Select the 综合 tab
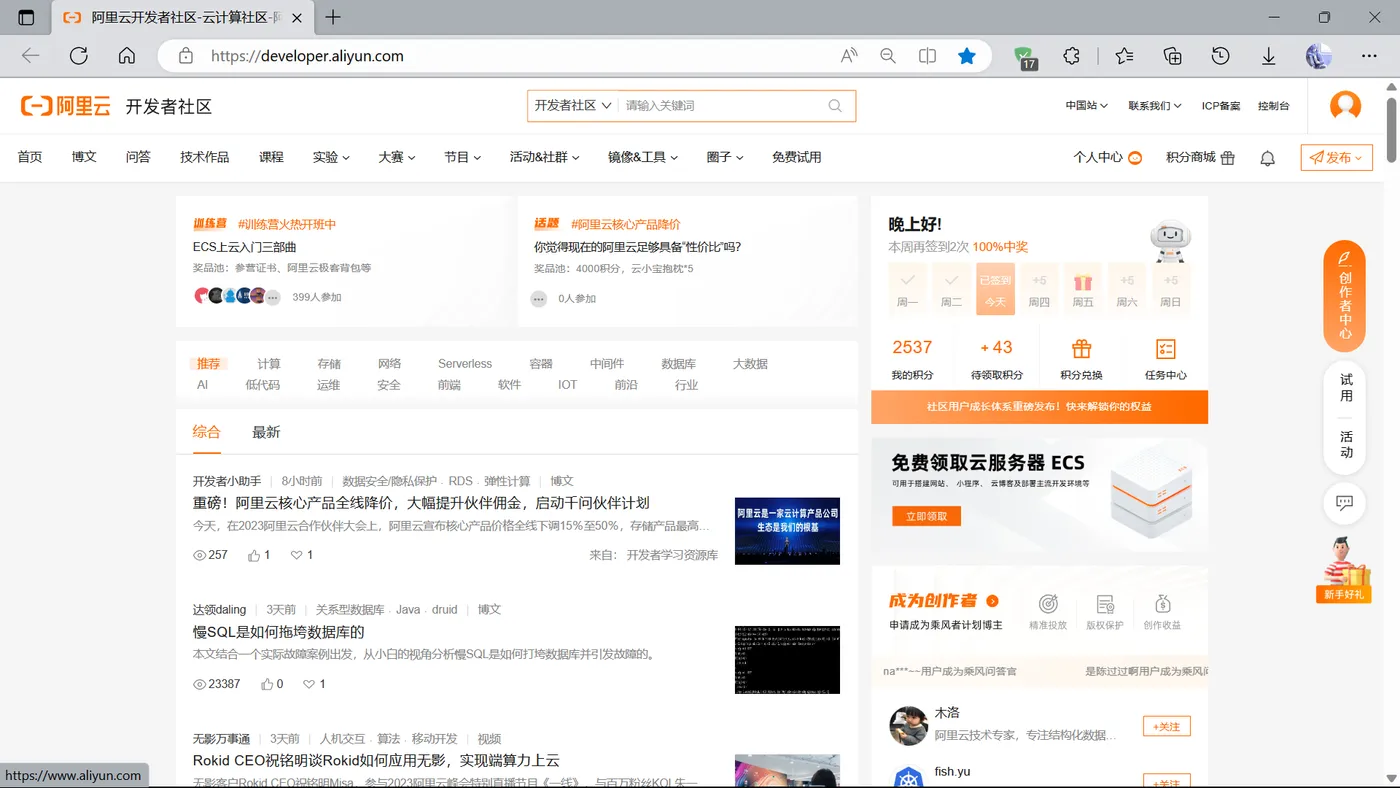Viewport: 1400px width, 788px height. point(207,432)
